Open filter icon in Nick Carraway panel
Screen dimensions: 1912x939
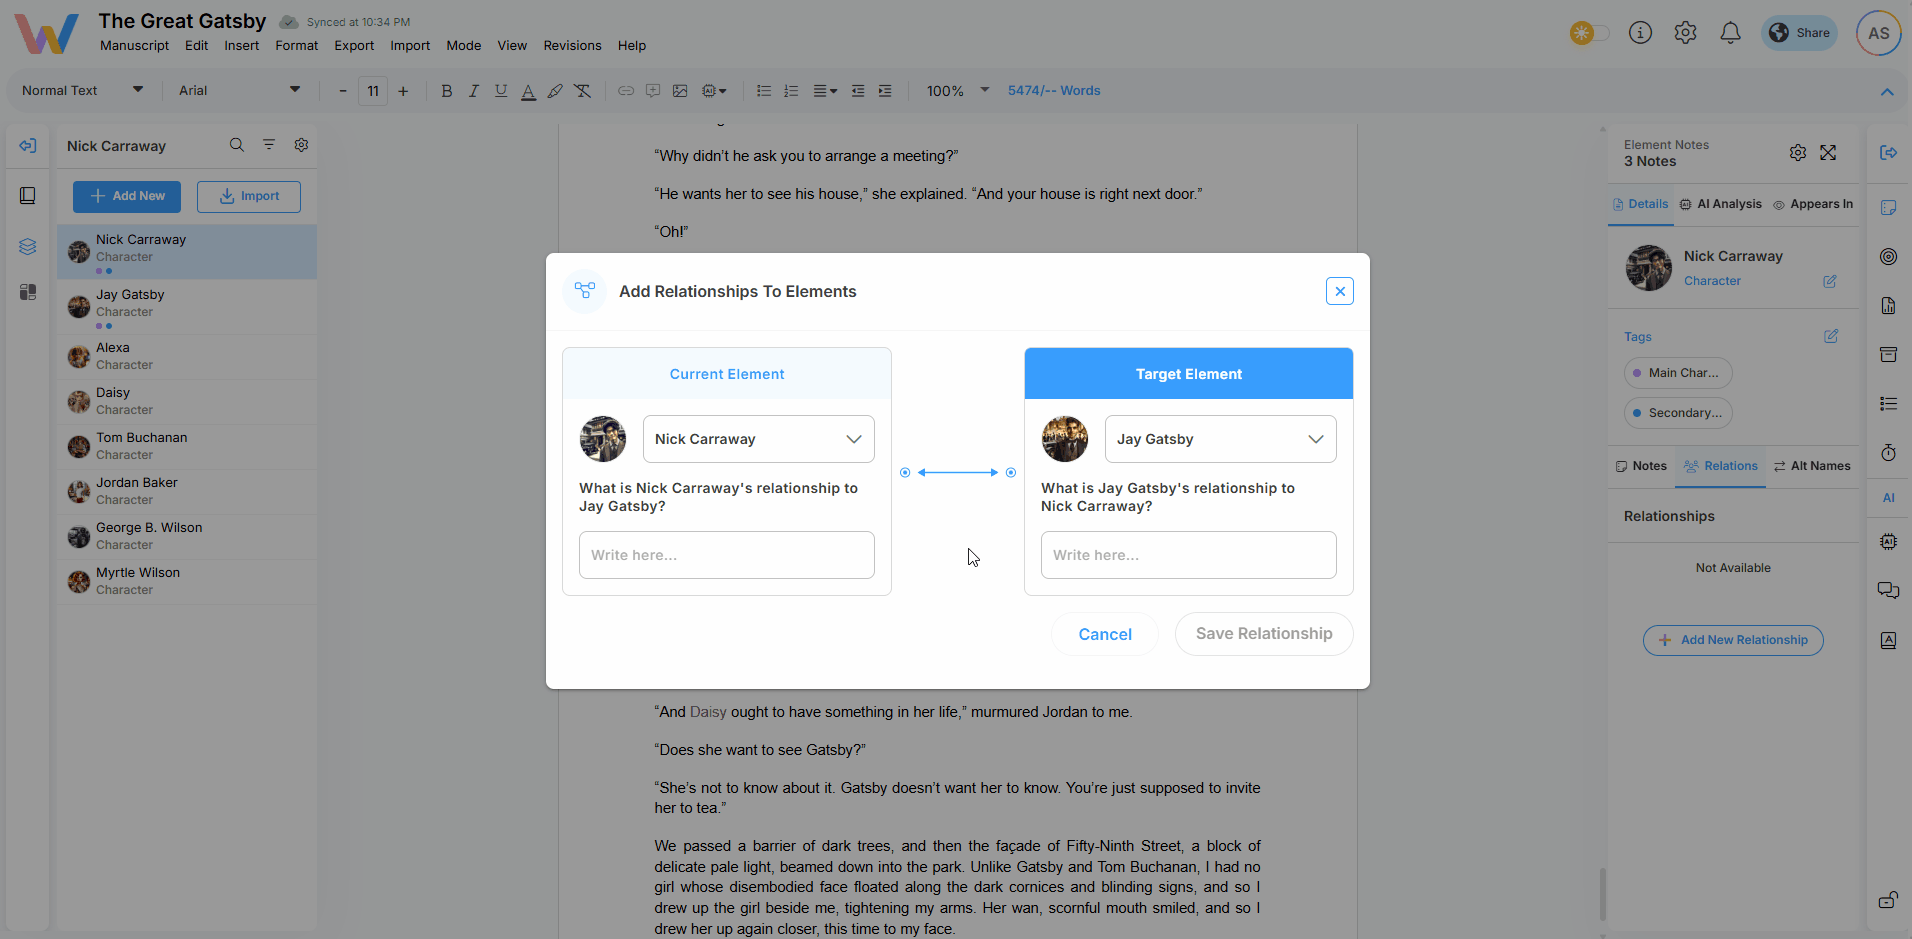[x=269, y=145]
